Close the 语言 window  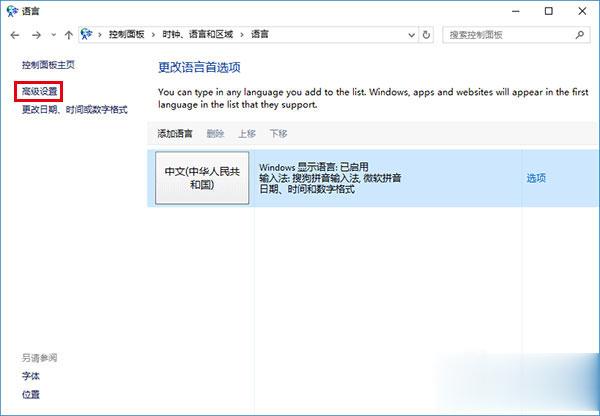pos(582,11)
